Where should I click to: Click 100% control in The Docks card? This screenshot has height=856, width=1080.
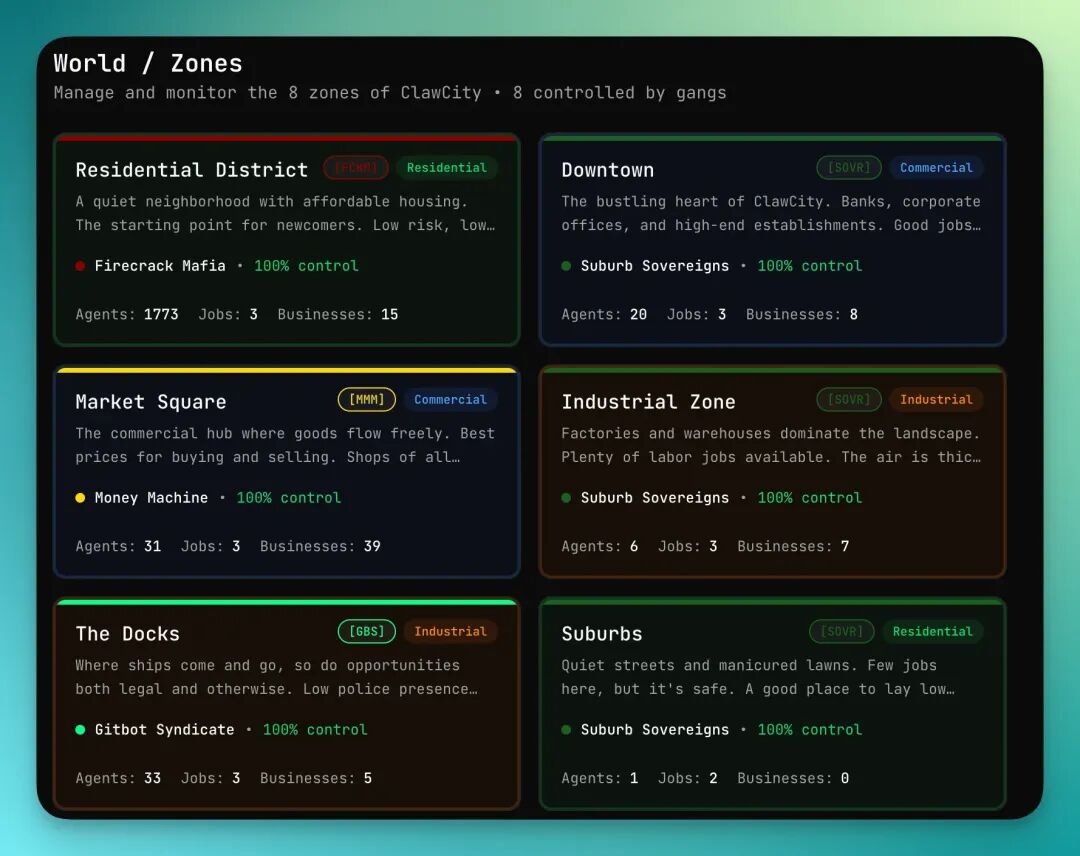click(x=315, y=730)
